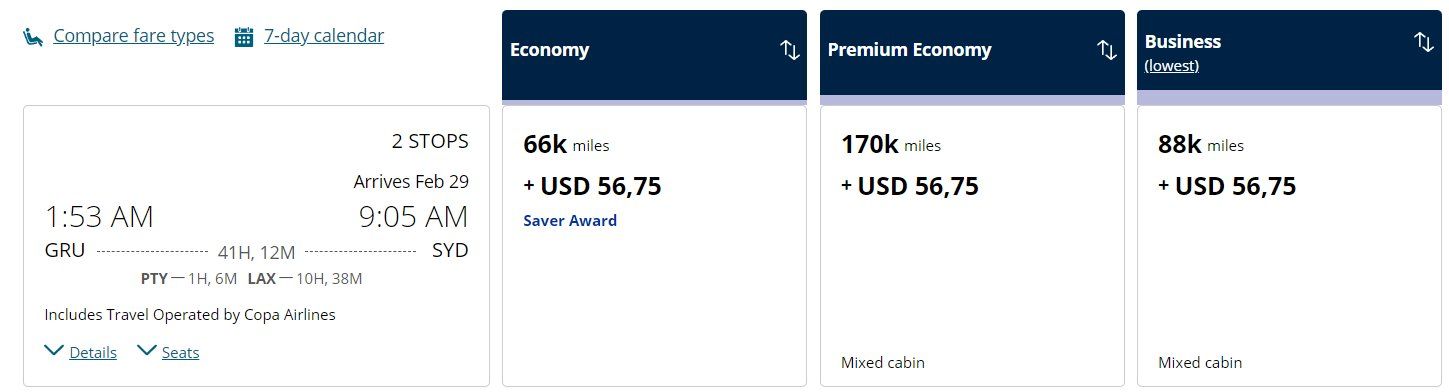
Task: Click the (lowest) link under Business
Action: tap(1172, 66)
